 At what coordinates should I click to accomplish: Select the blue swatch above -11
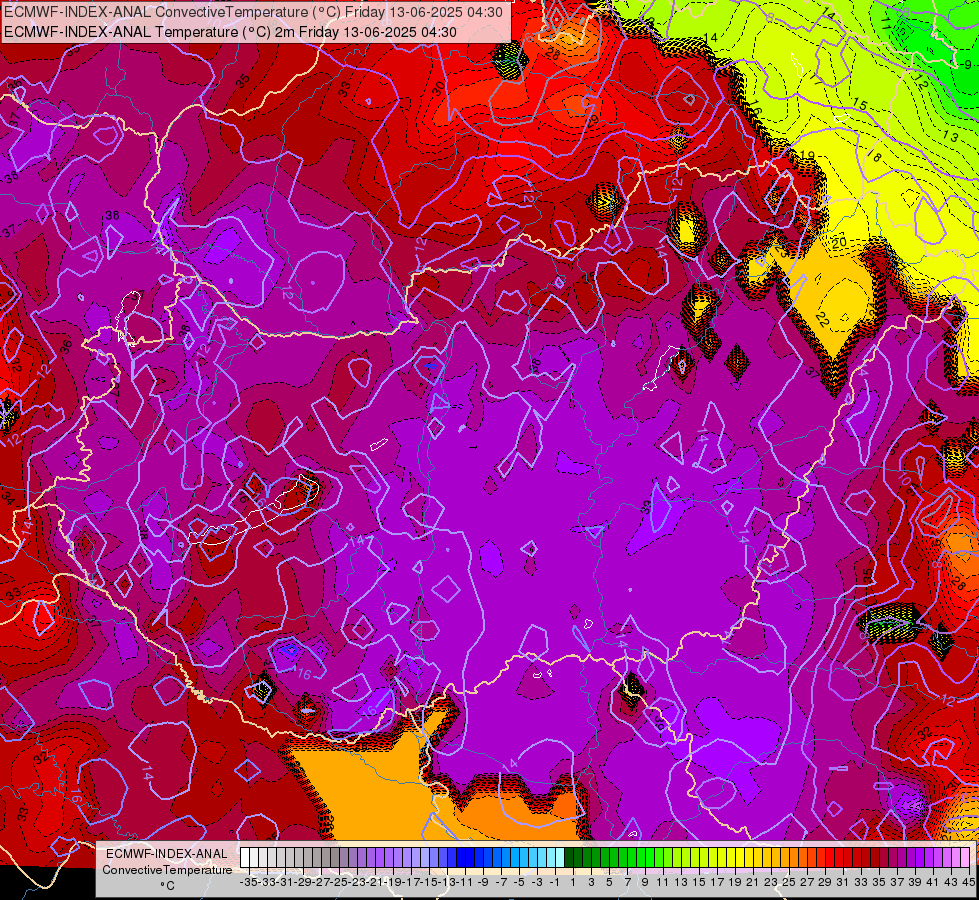click(x=461, y=858)
